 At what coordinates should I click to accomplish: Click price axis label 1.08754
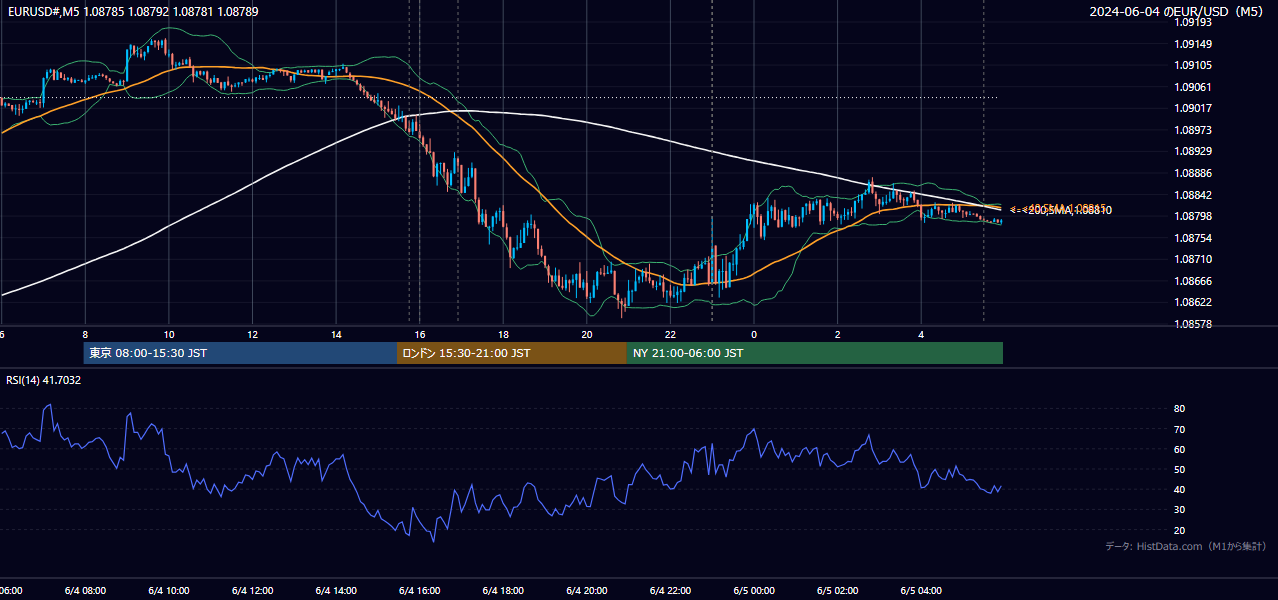click(1193, 238)
